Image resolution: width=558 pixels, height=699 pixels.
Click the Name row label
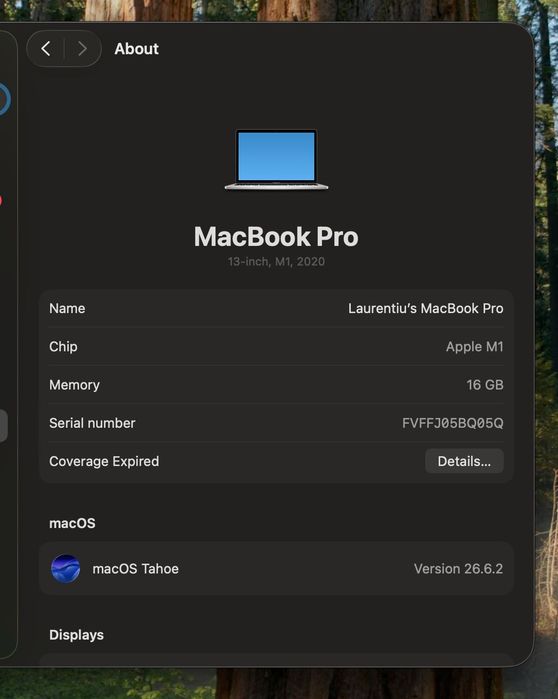67,308
